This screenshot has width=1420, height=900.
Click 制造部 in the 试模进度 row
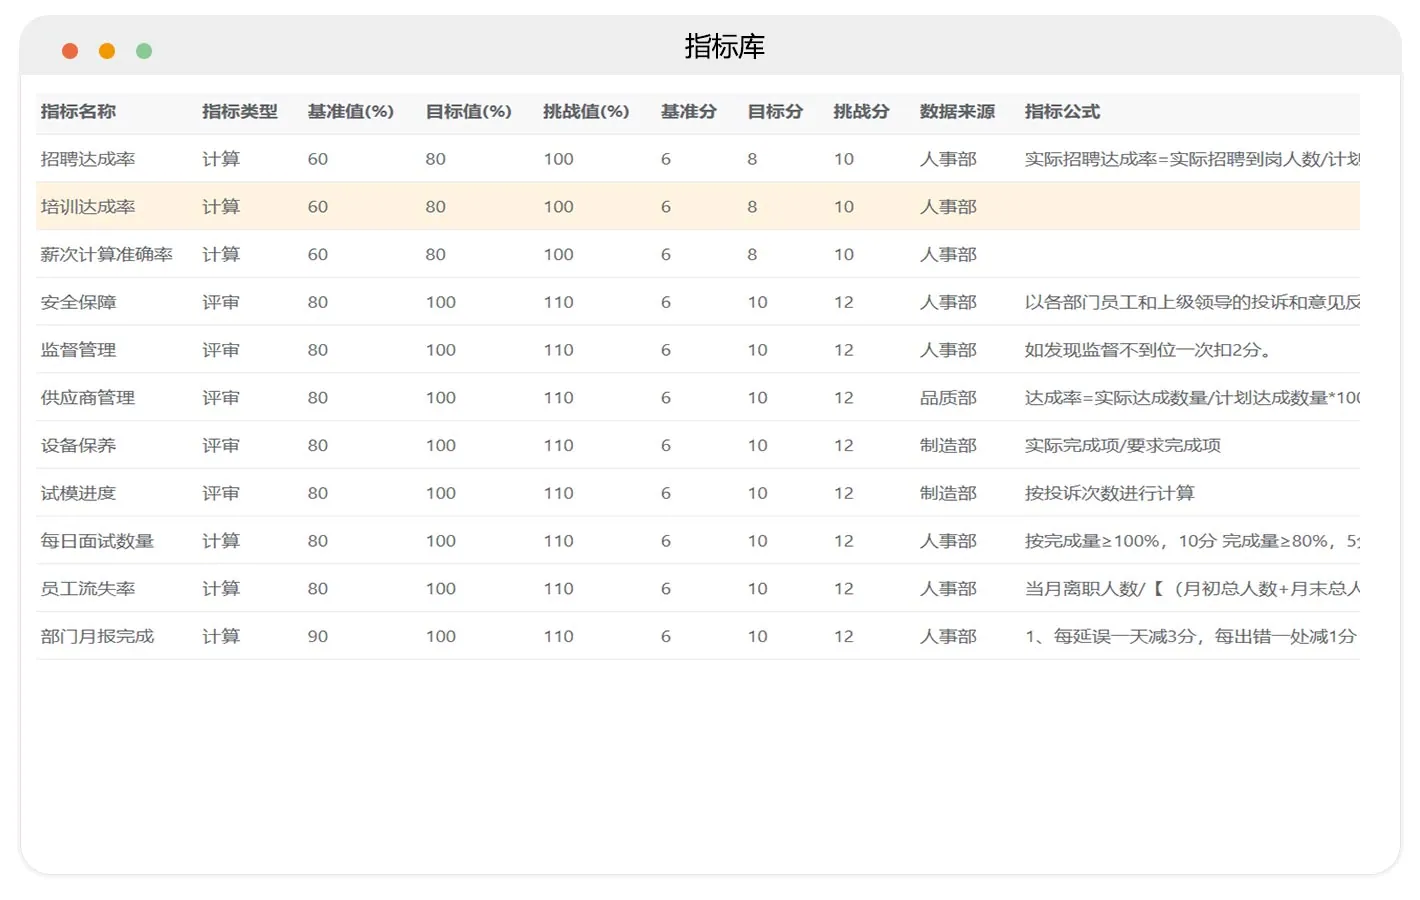(948, 493)
